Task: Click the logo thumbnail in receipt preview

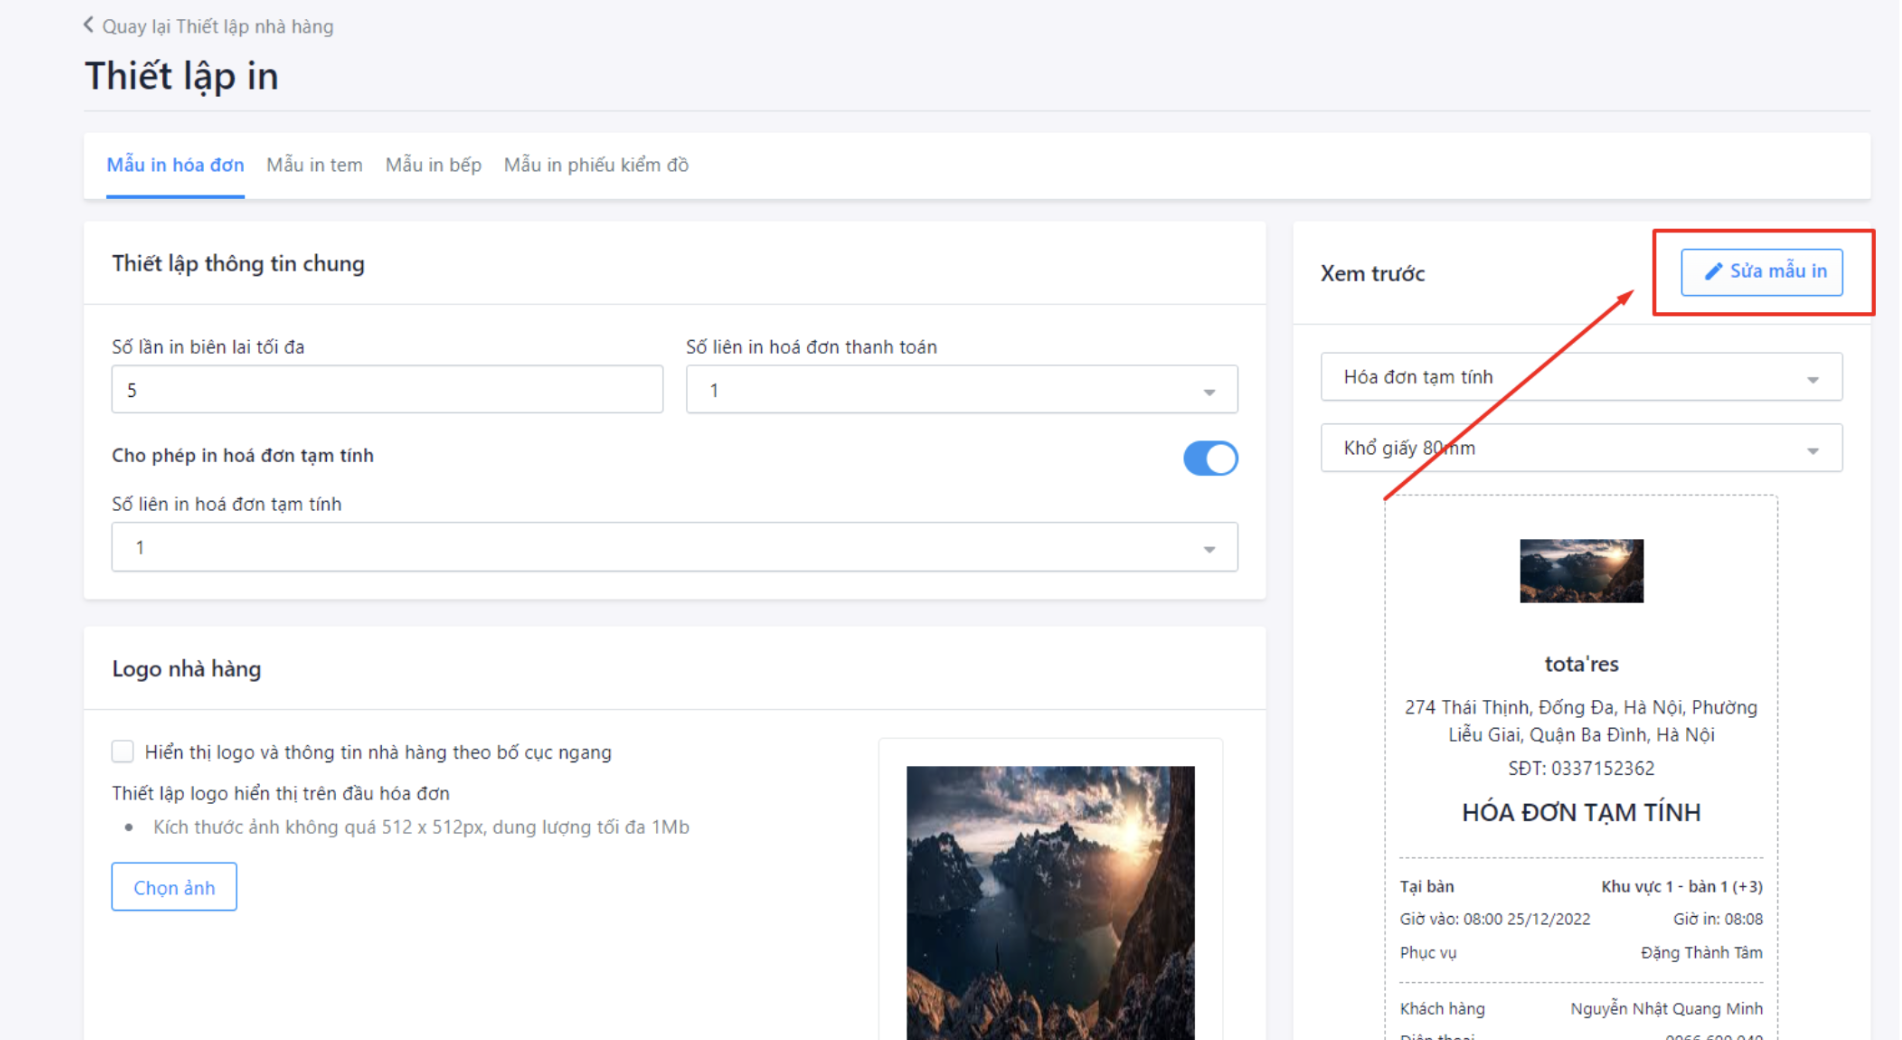Action: pos(1581,571)
